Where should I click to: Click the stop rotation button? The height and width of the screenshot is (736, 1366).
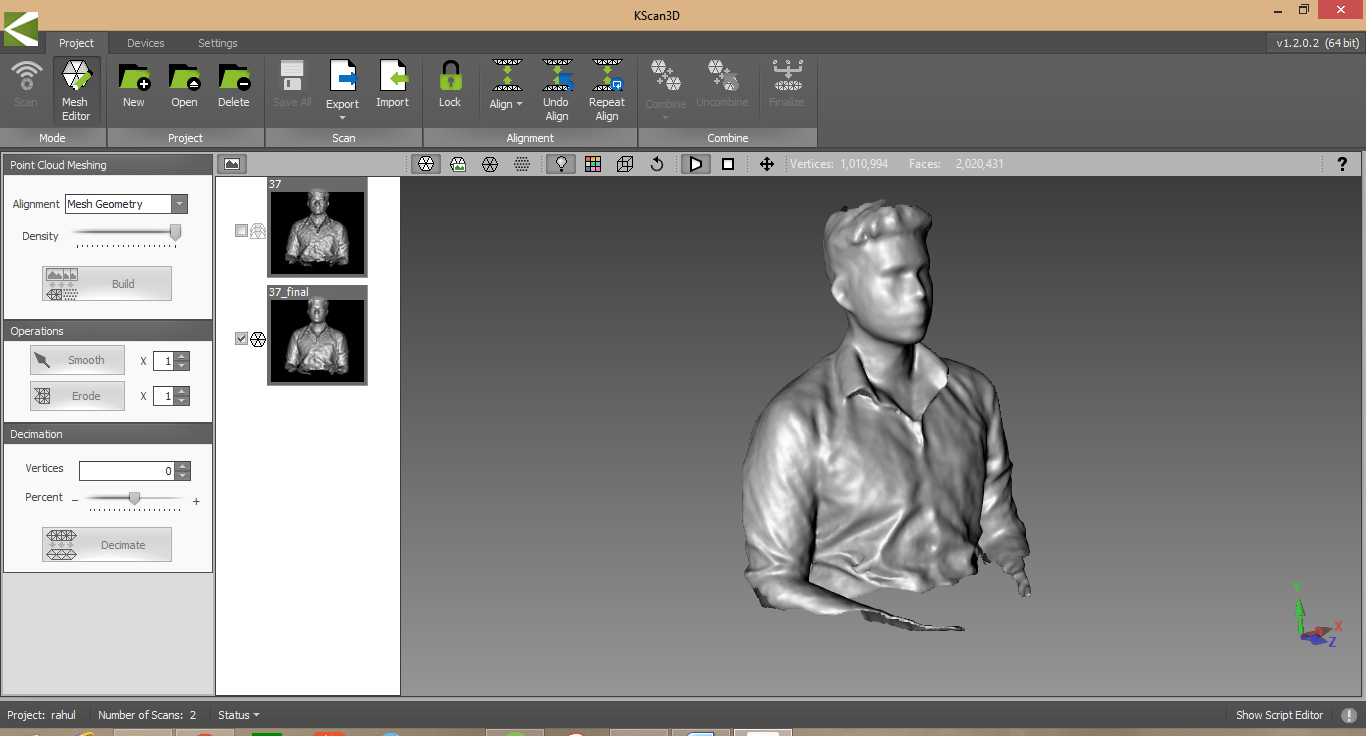click(x=728, y=164)
